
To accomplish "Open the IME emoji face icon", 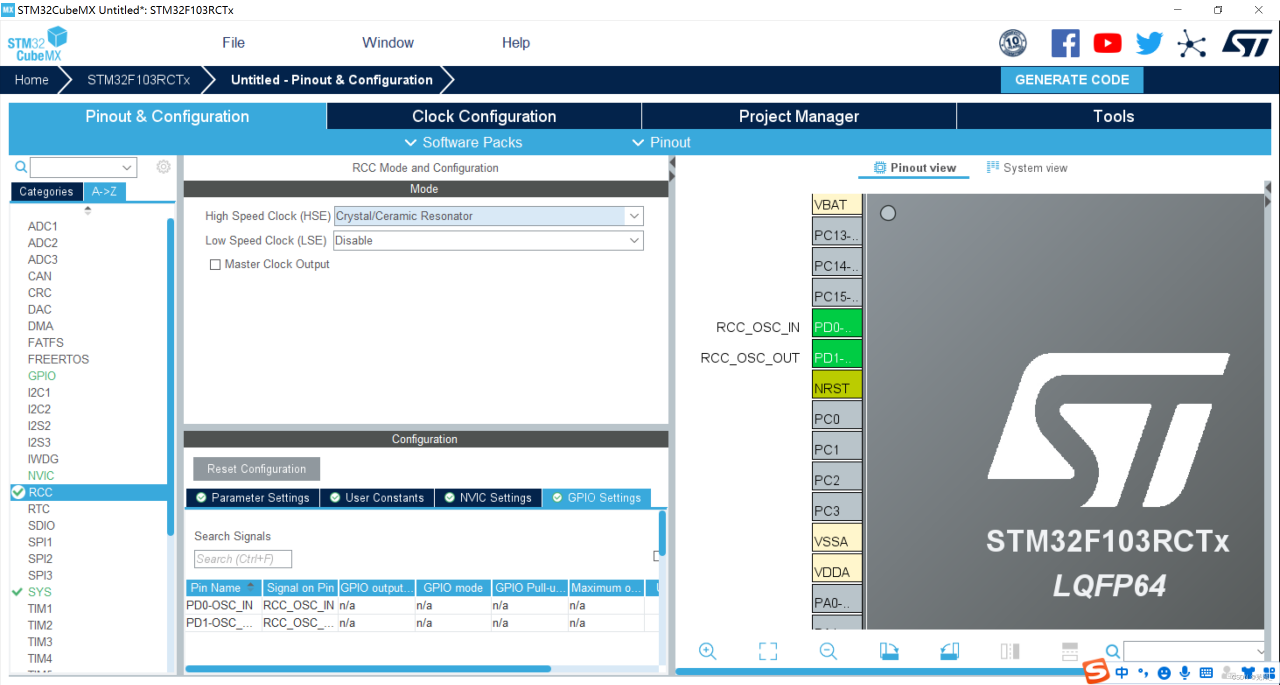I will [x=1164, y=672].
